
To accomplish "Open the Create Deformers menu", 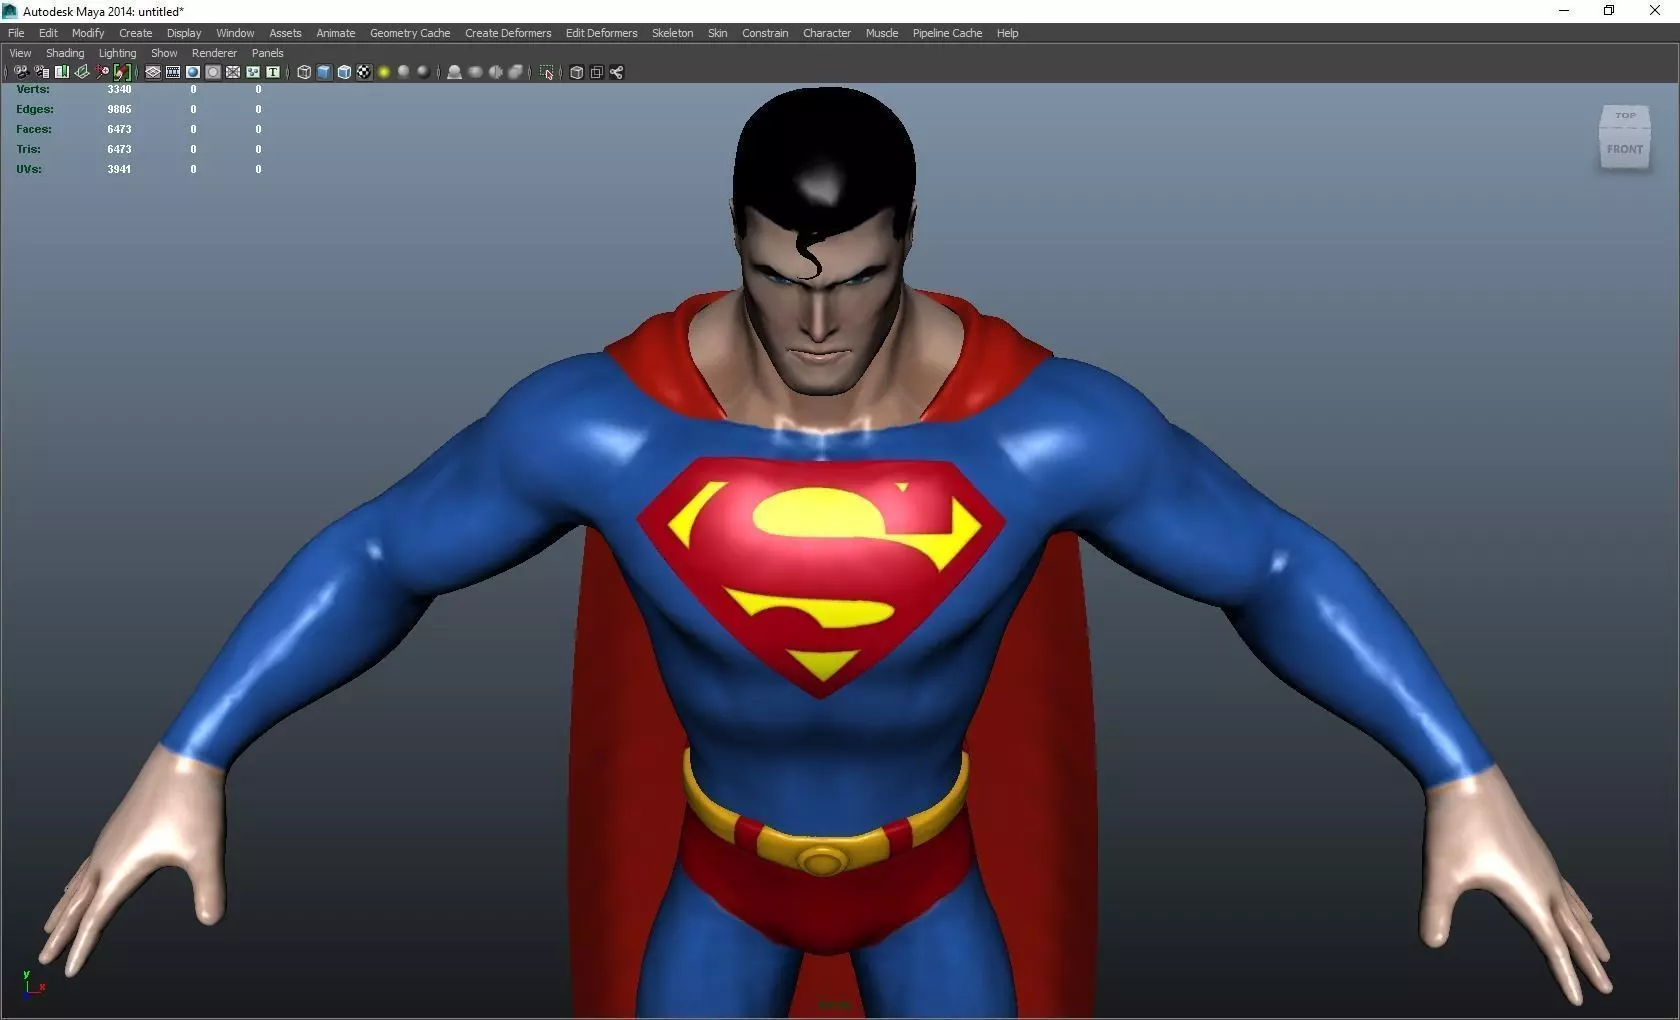I will pyautogui.click(x=508, y=33).
